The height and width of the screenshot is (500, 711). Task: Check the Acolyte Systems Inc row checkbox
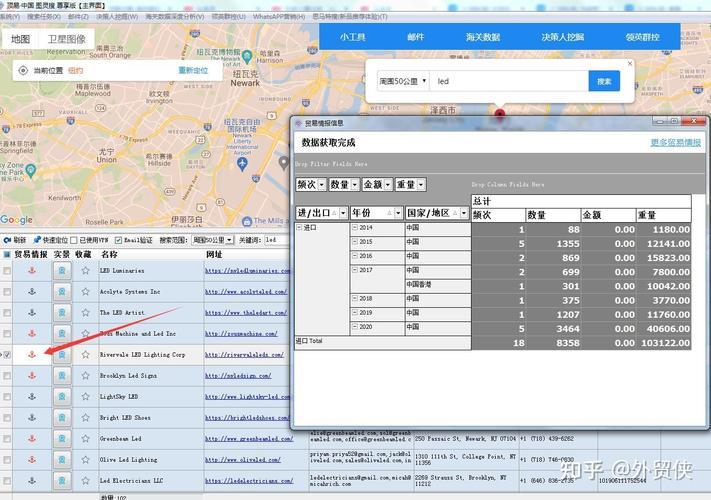click(7, 291)
